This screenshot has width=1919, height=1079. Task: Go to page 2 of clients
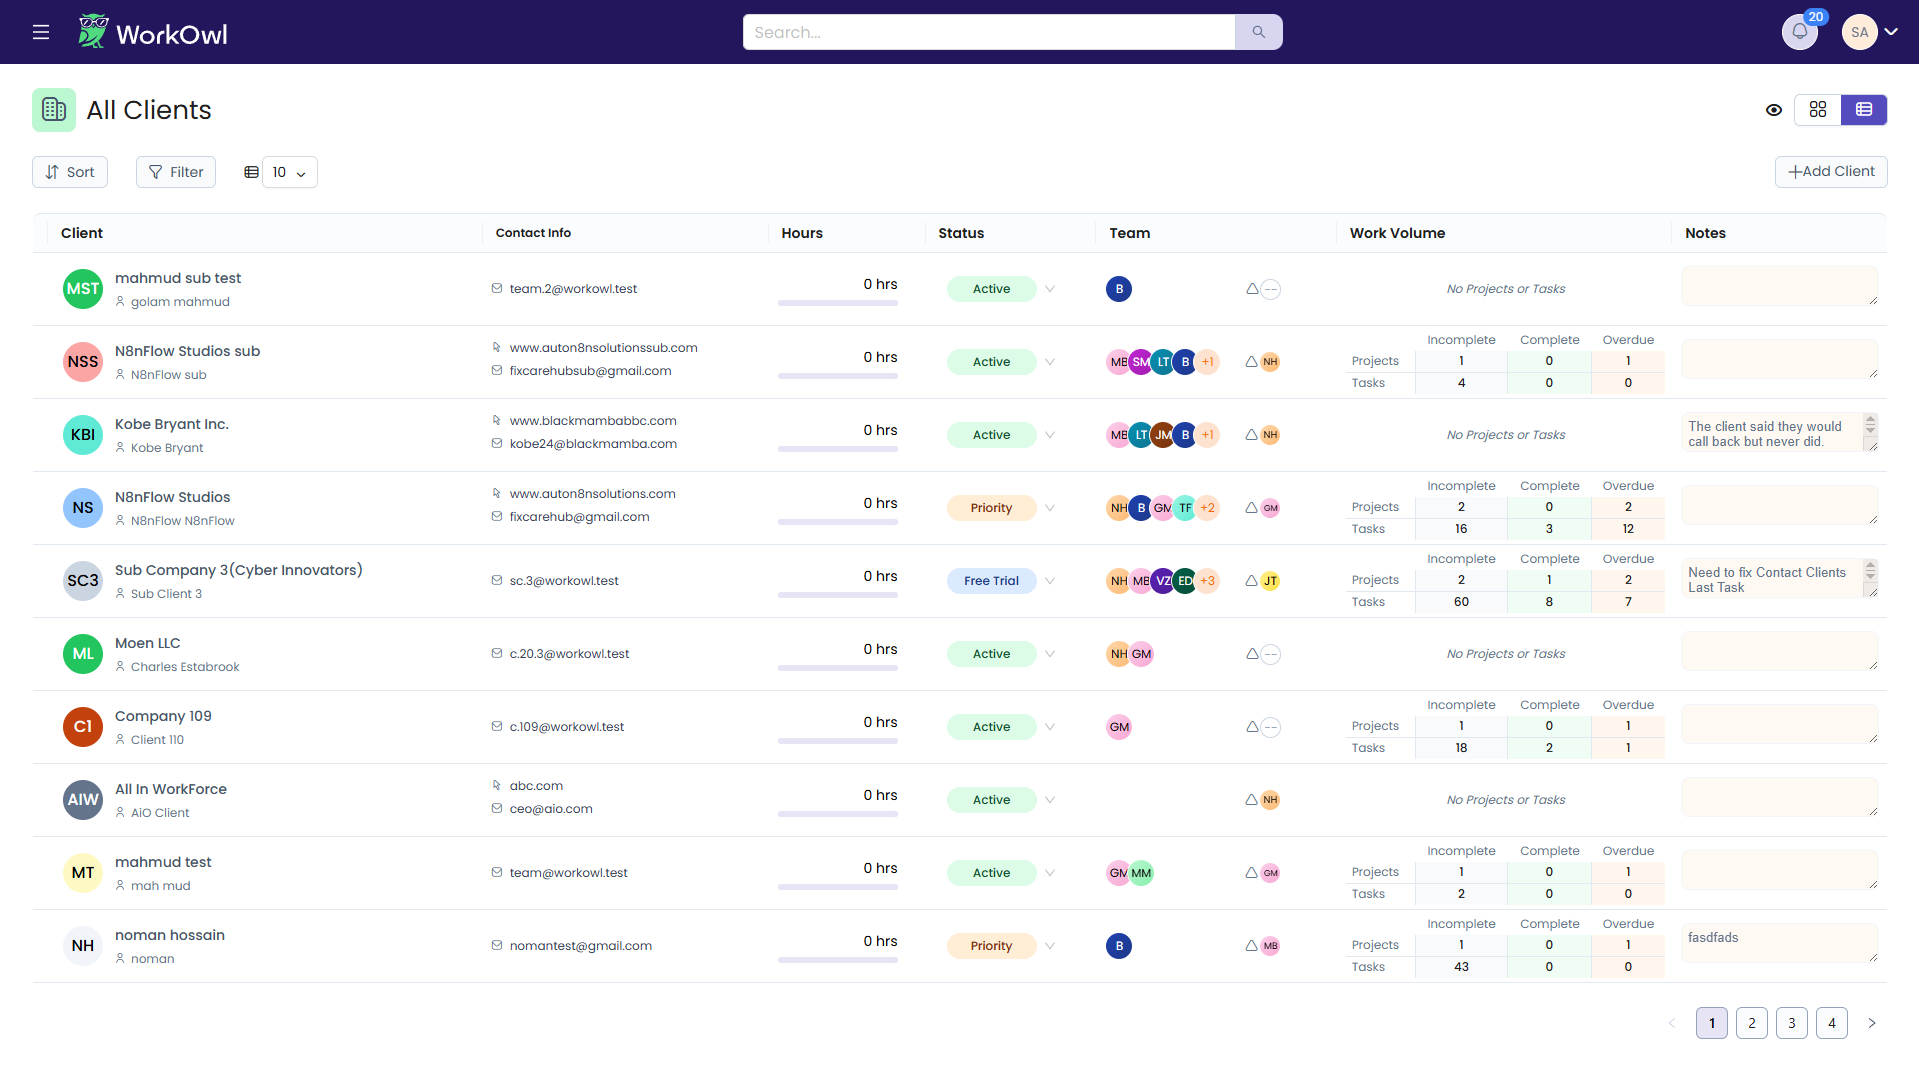coord(1751,1023)
